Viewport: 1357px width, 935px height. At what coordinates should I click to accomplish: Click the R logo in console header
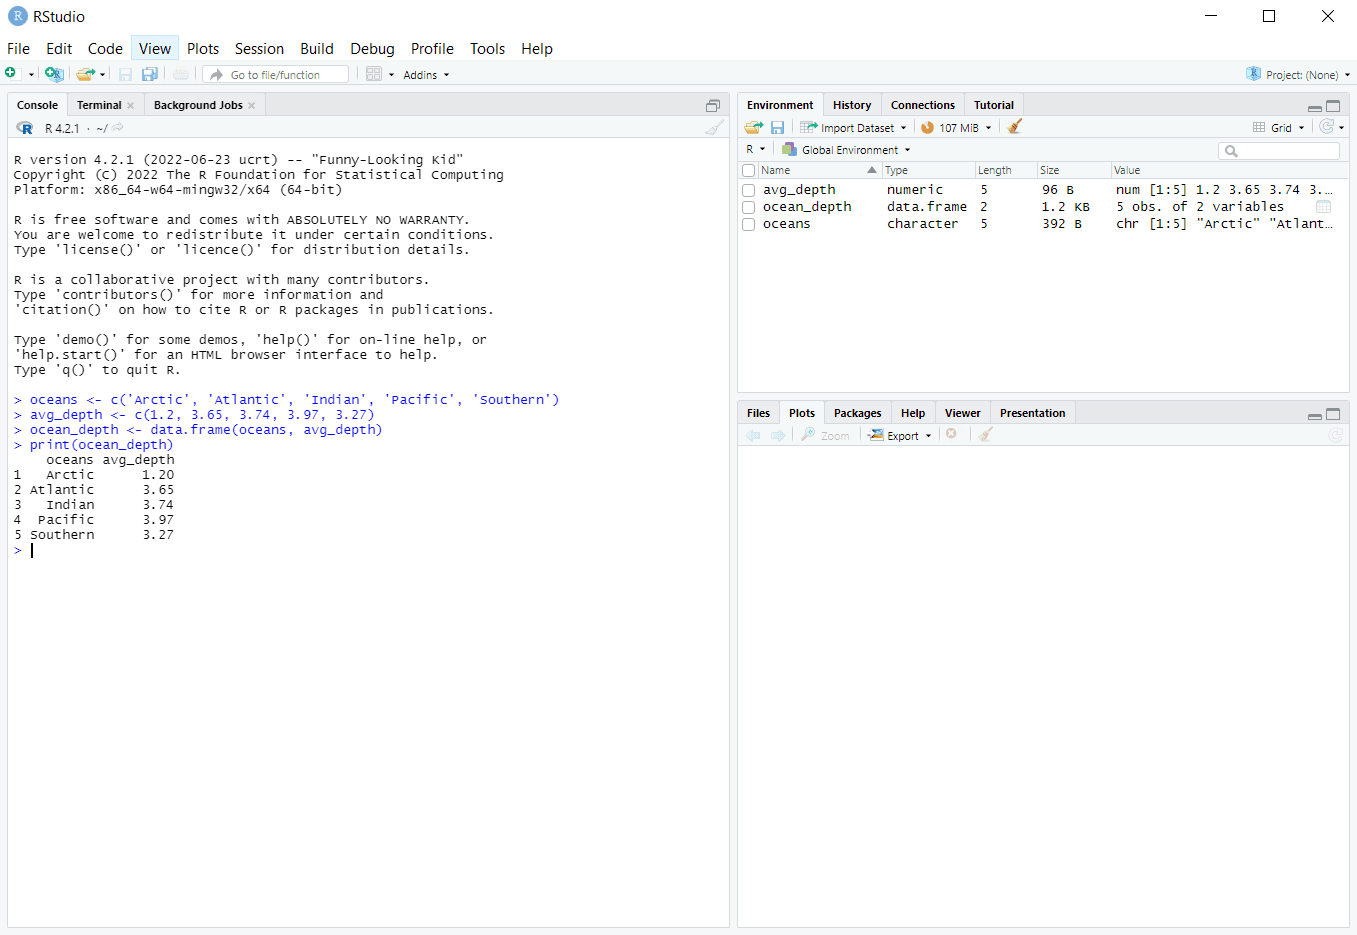click(x=25, y=128)
